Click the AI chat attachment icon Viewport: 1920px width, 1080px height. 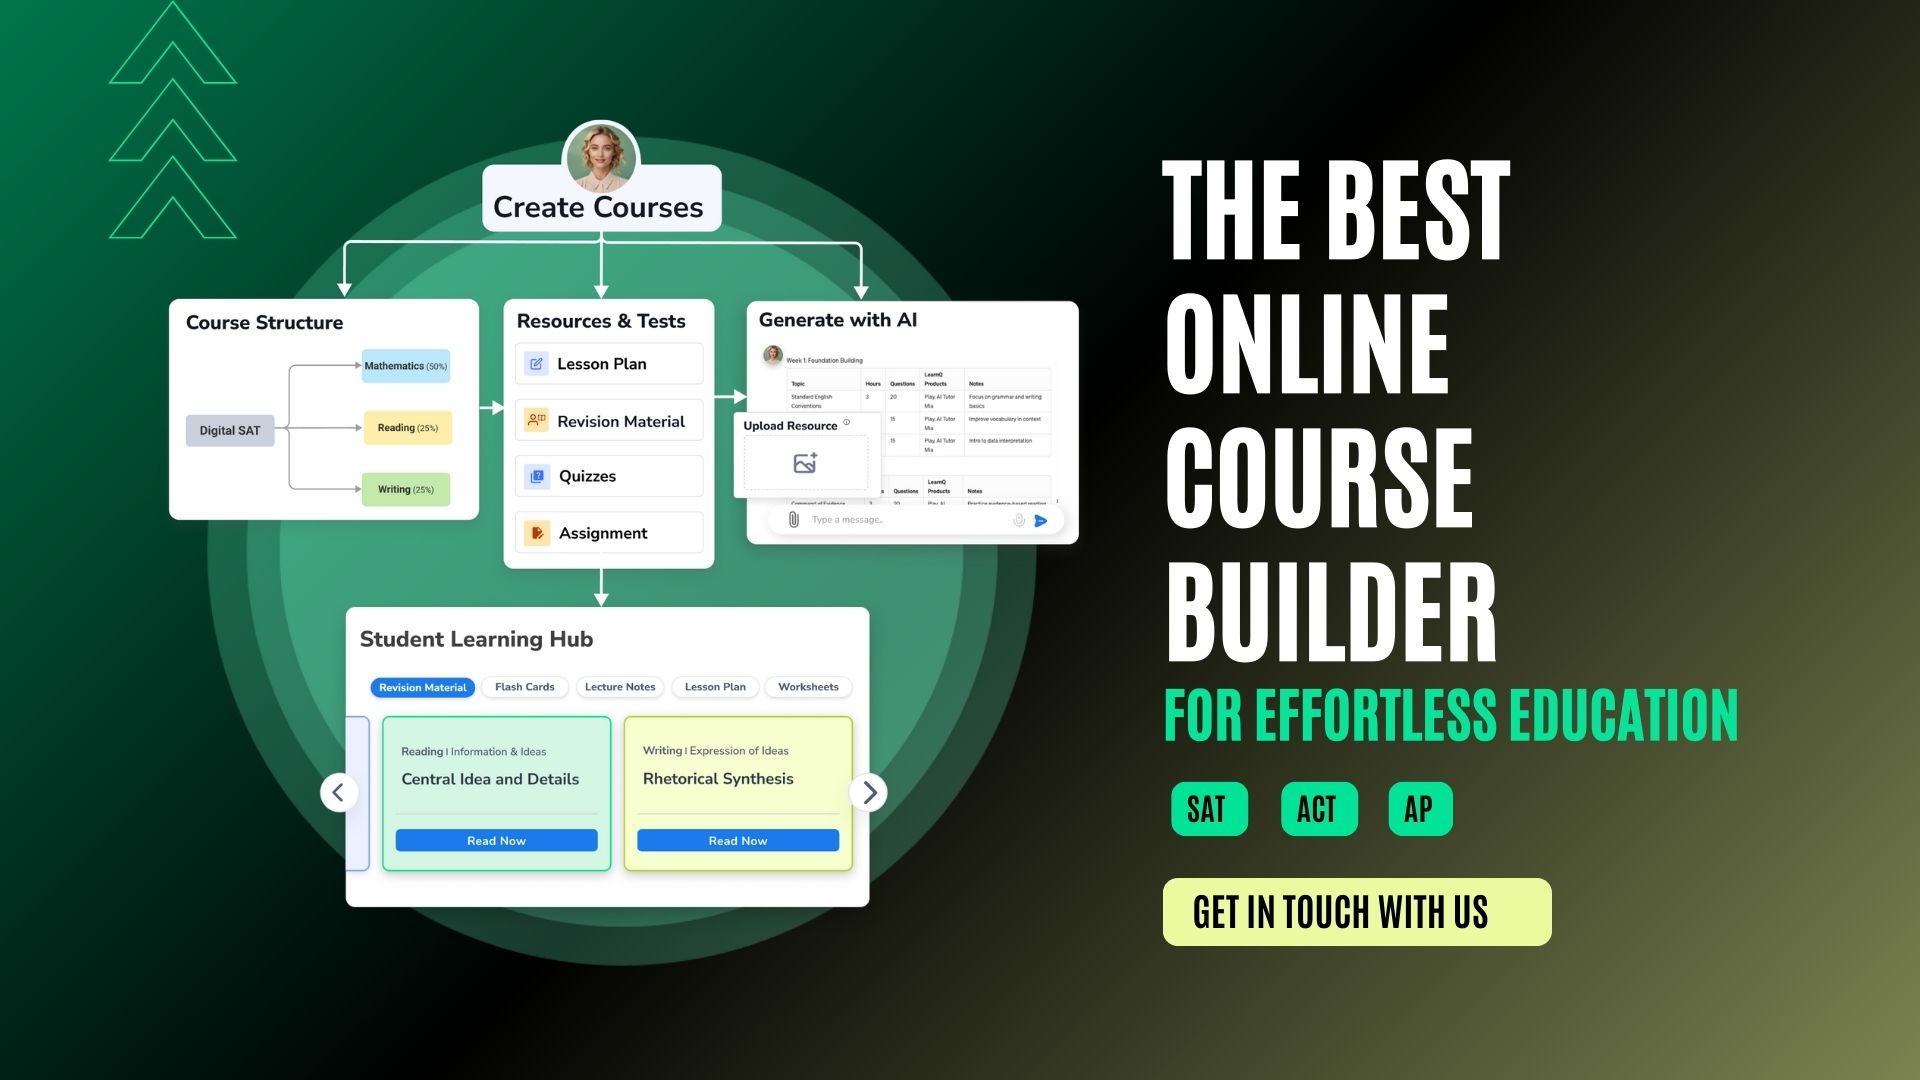(x=786, y=518)
